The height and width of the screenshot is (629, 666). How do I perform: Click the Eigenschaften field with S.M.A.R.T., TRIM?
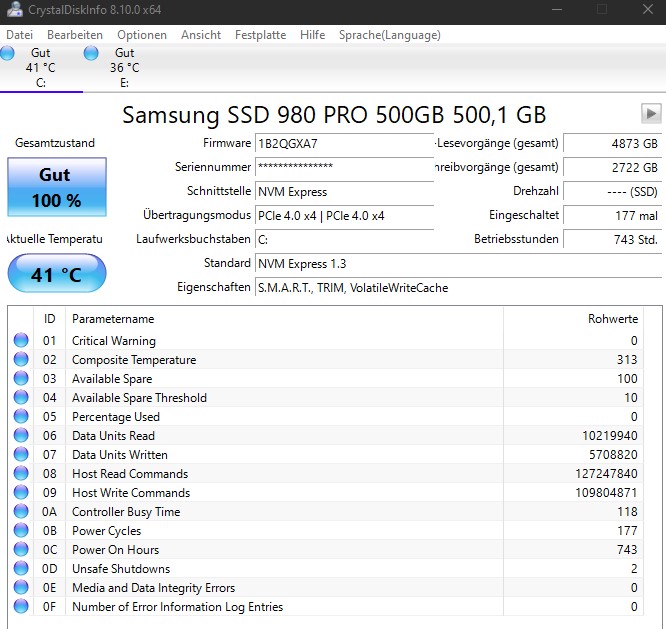(x=458, y=288)
